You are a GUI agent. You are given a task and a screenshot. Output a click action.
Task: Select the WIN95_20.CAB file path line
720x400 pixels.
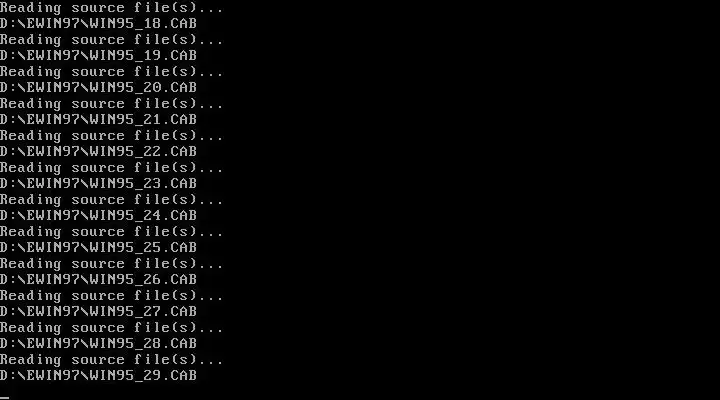pos(98,87)
